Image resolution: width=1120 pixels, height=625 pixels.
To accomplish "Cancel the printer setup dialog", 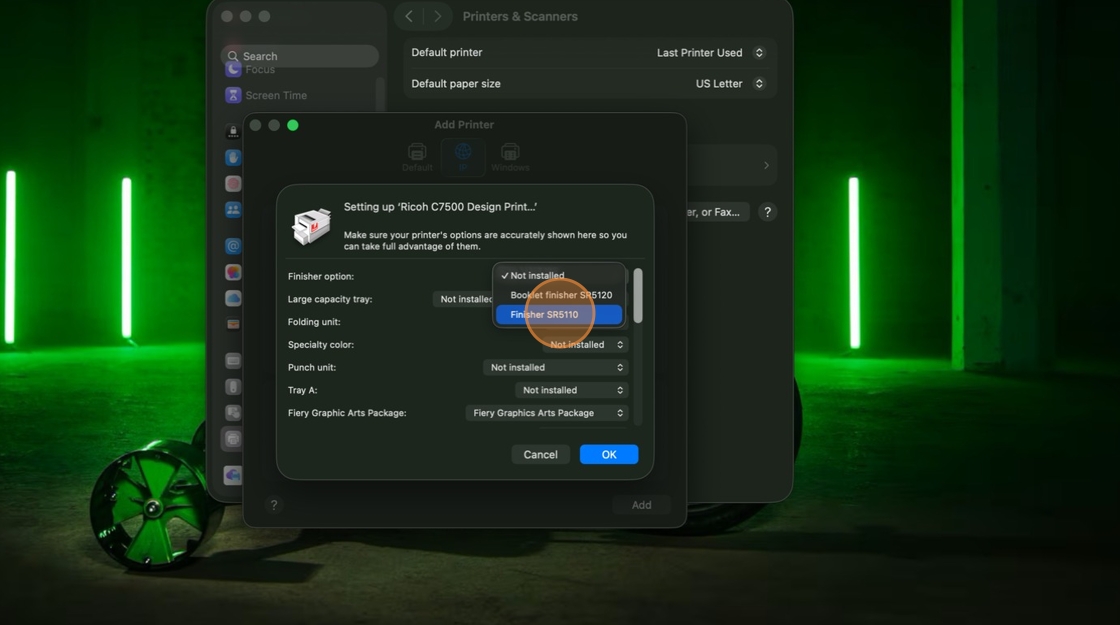I will tap(540, 454).
